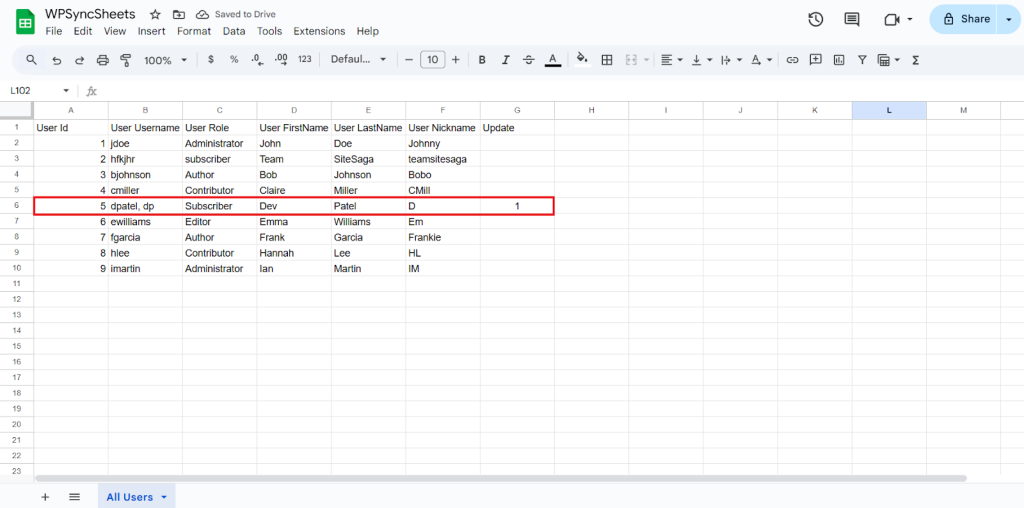1024x508 pixels.
Task: Open the View menu
Action: coord(115,31)
